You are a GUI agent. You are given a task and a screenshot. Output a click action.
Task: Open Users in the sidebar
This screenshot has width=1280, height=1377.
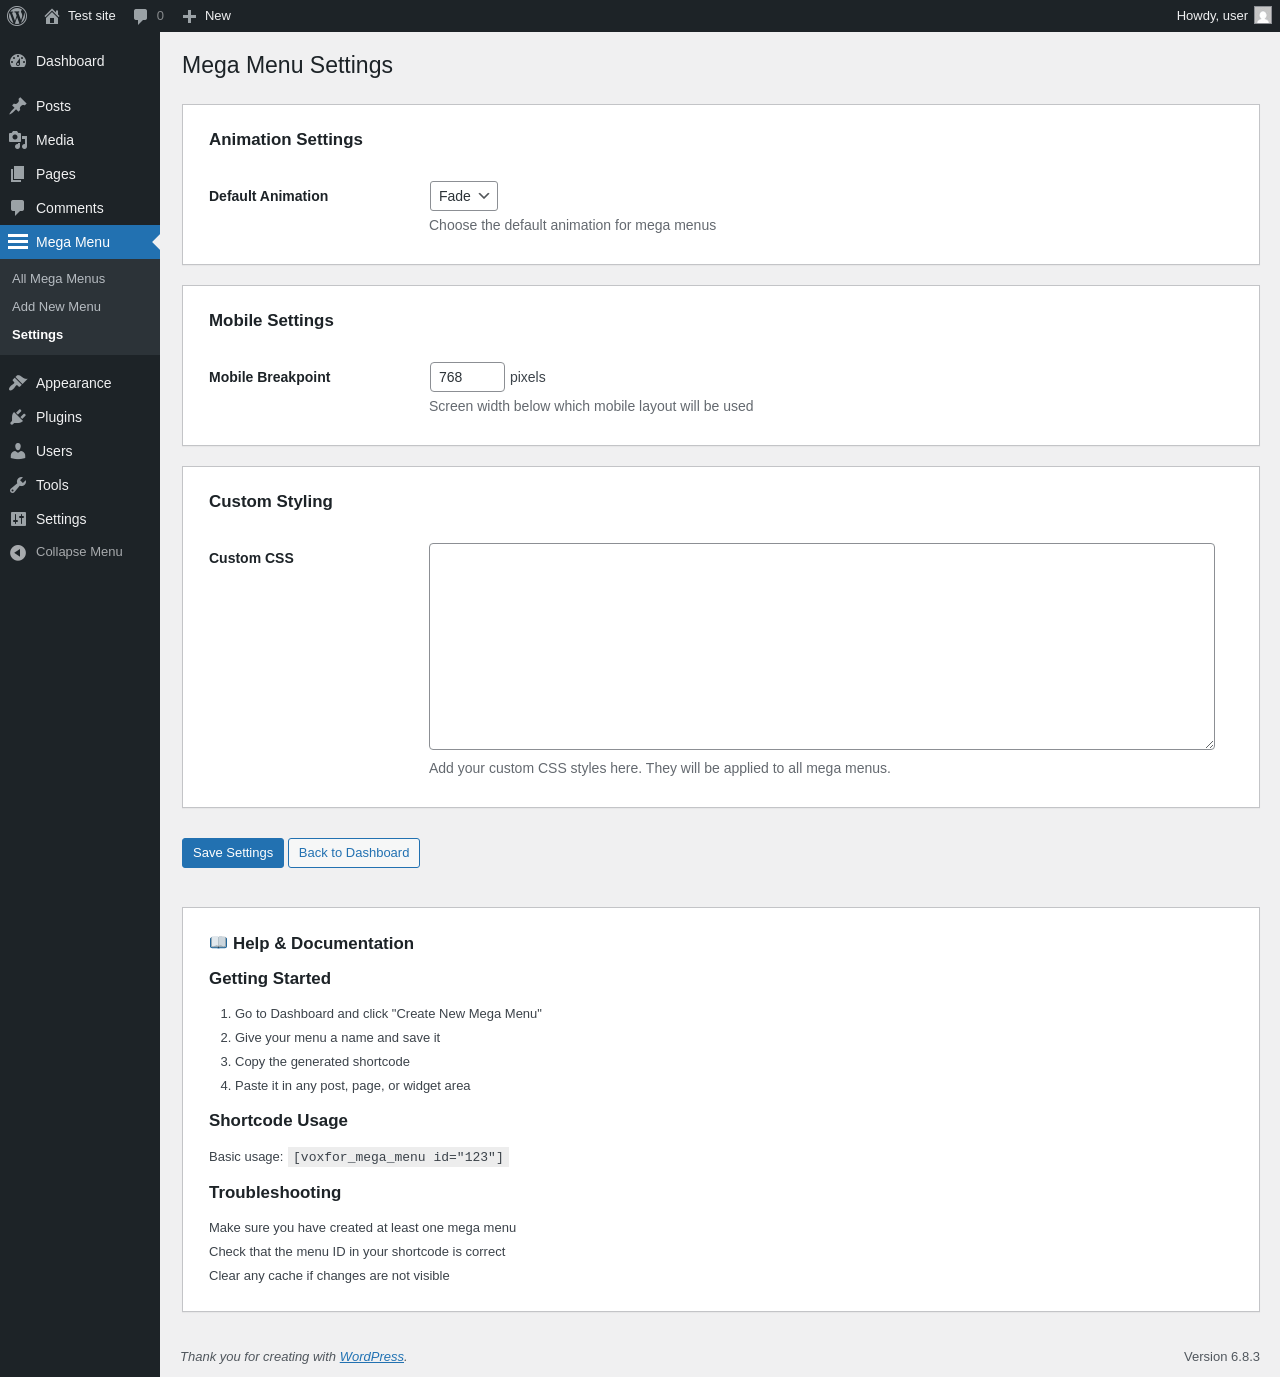[80, 451]
